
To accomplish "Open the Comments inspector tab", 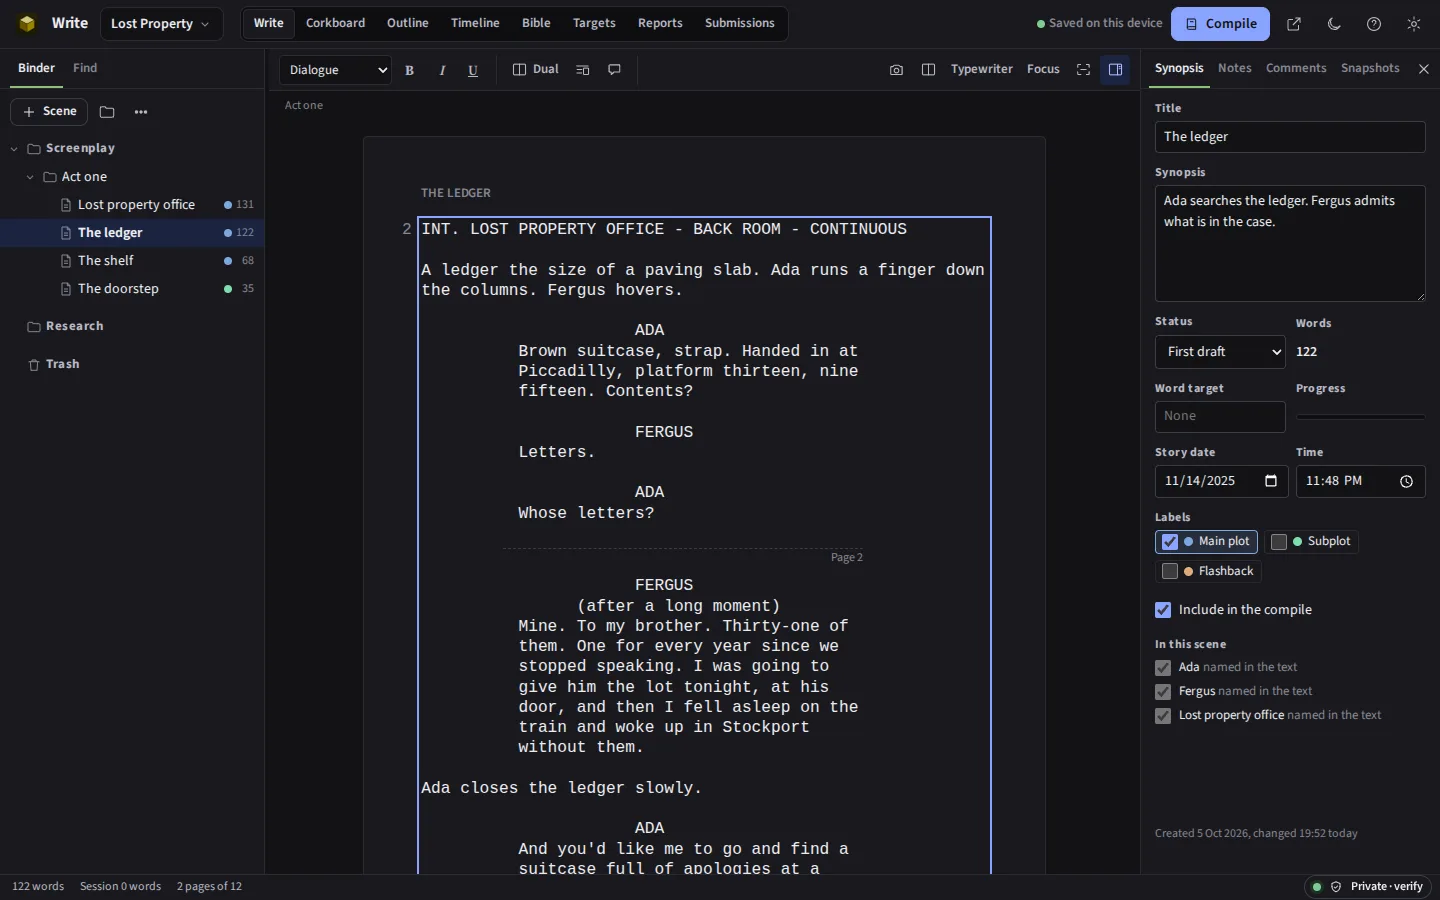I will pyautogui.click(x=1296, y=68).
